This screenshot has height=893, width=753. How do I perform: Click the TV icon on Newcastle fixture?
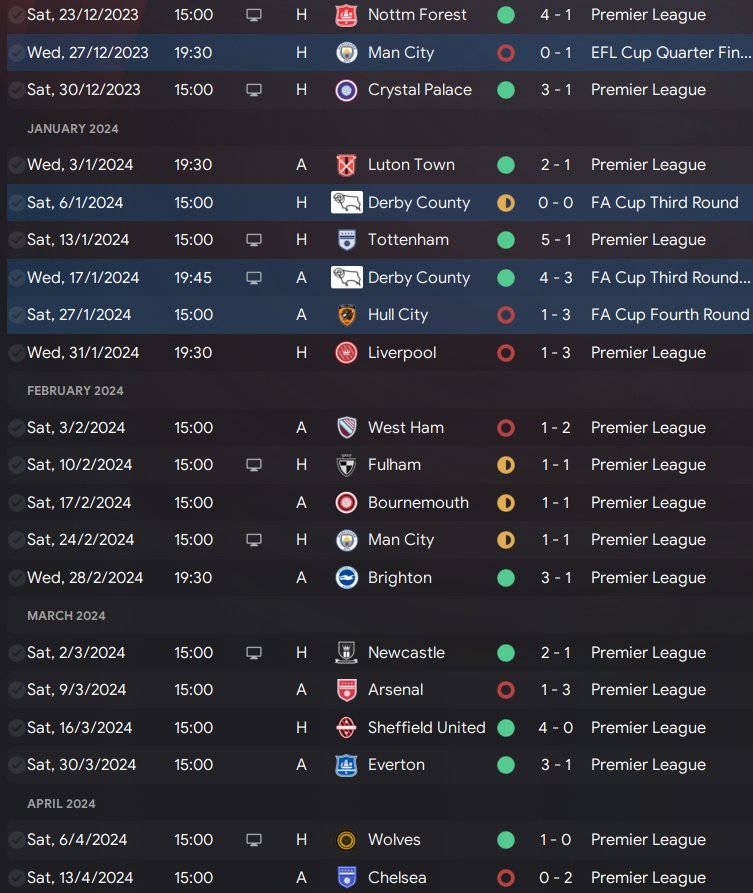(x=254, y=653)
